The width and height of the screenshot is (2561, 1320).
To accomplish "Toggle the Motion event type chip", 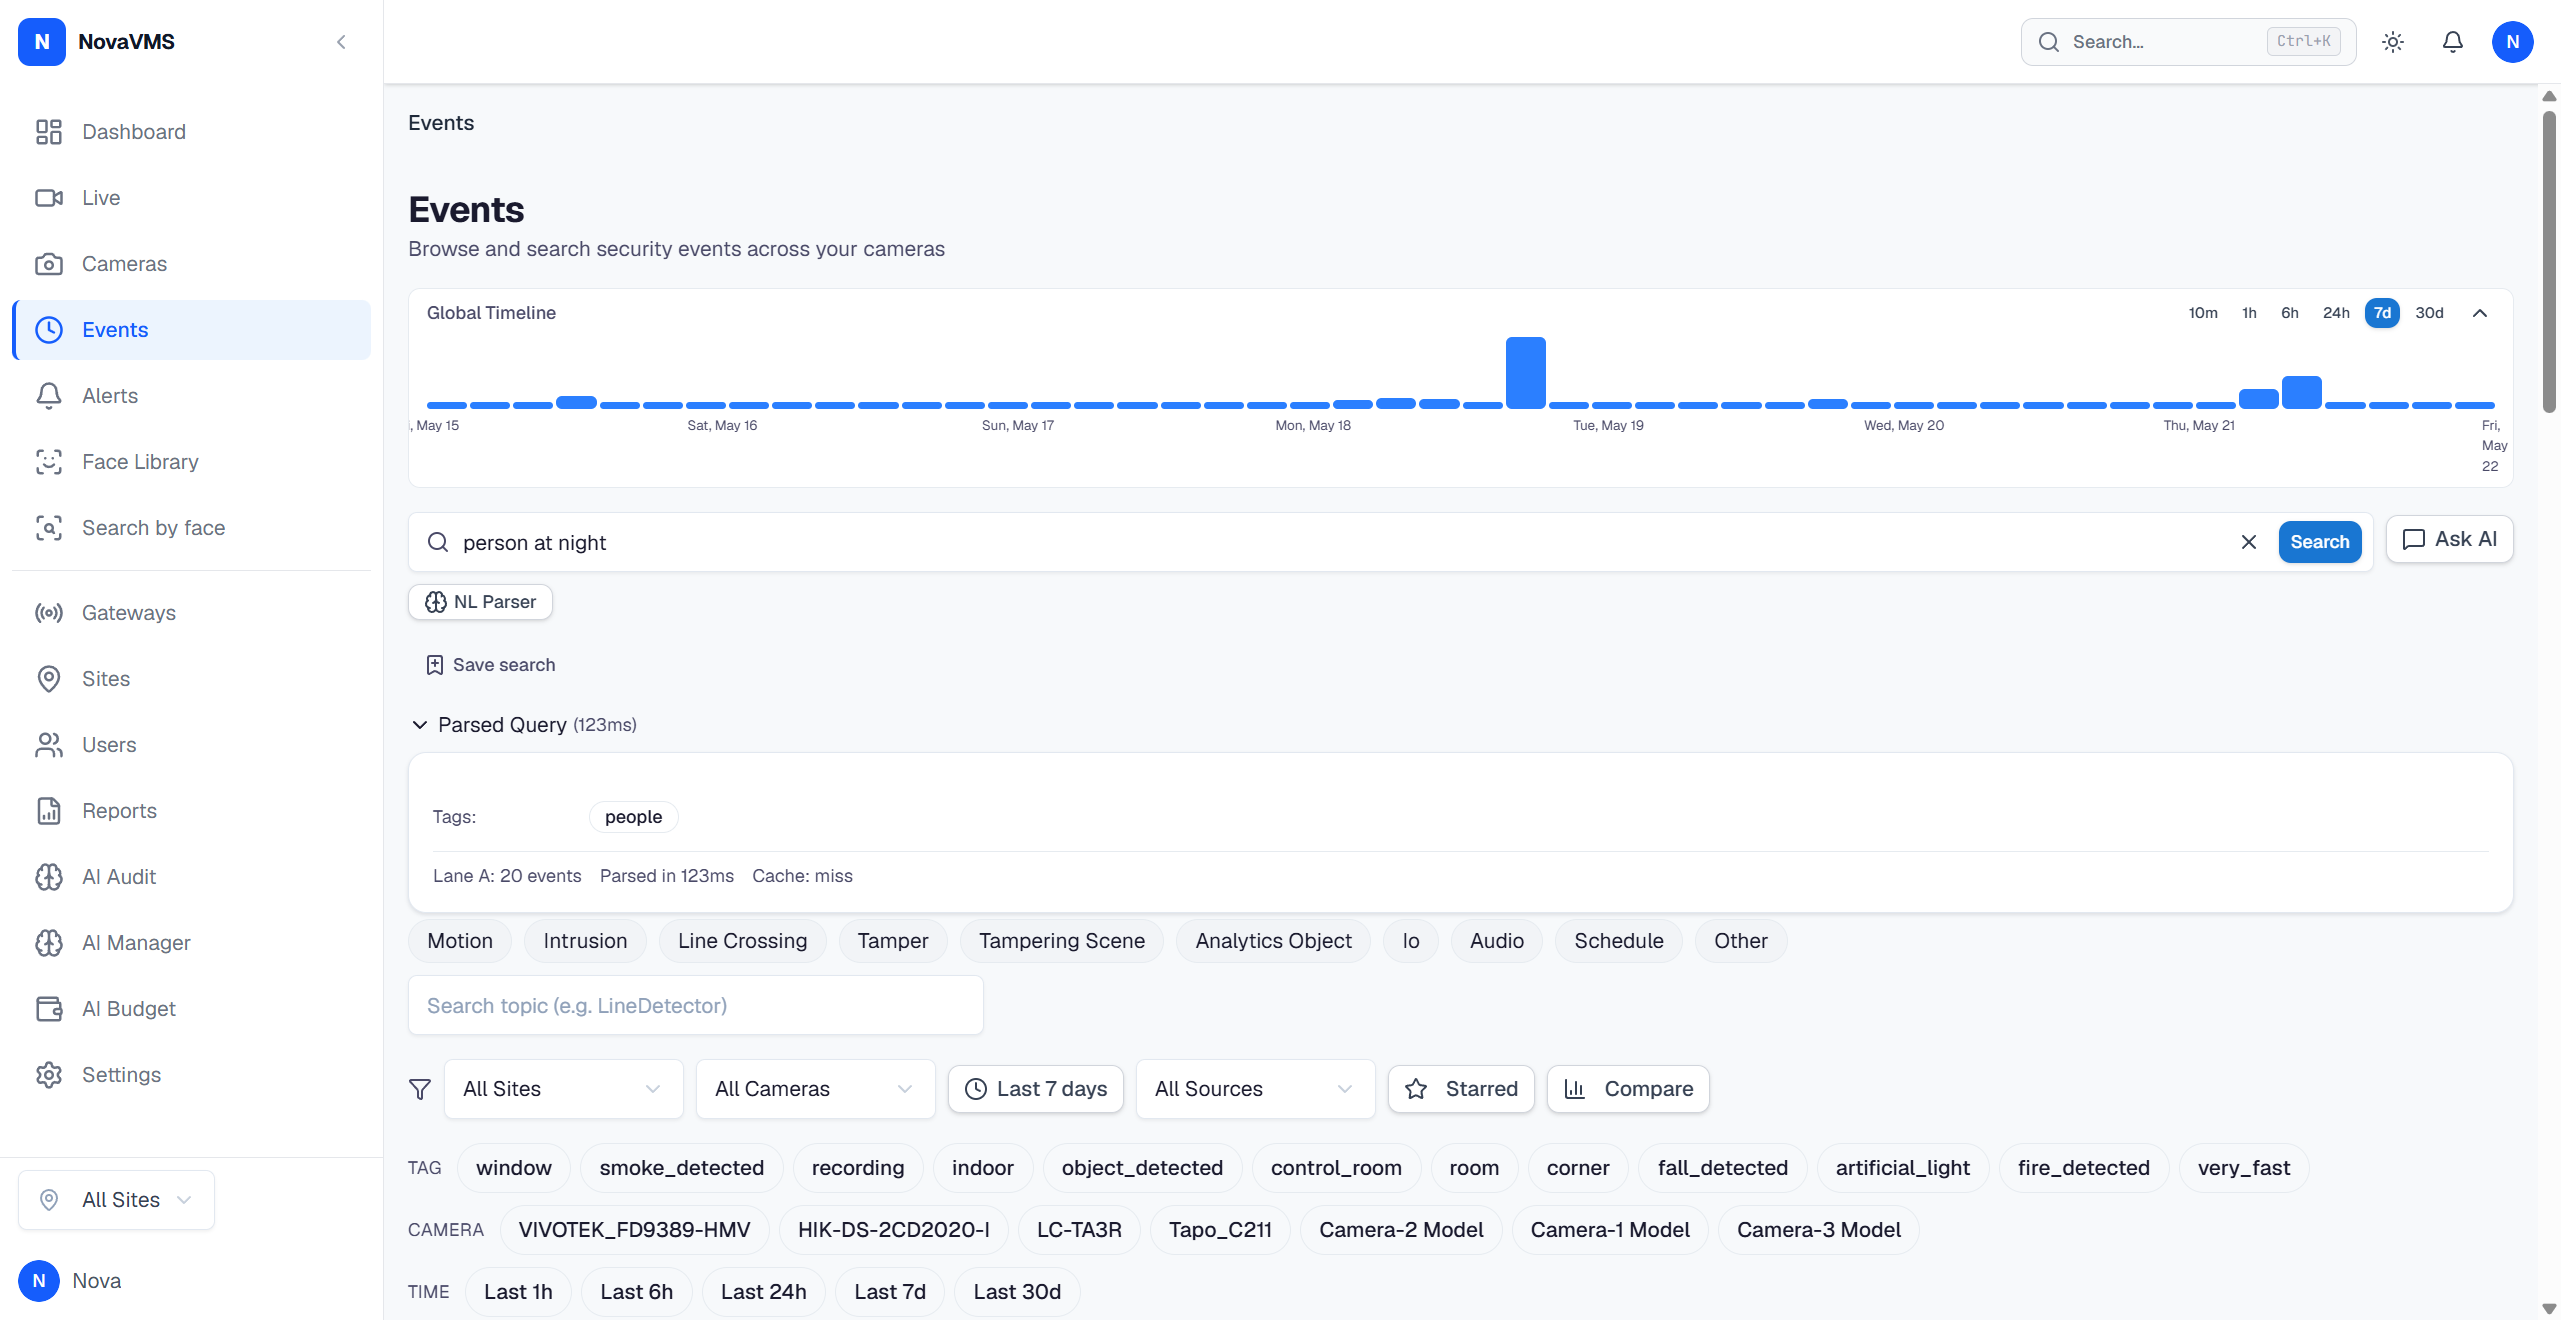I will (x=460, y=941).
